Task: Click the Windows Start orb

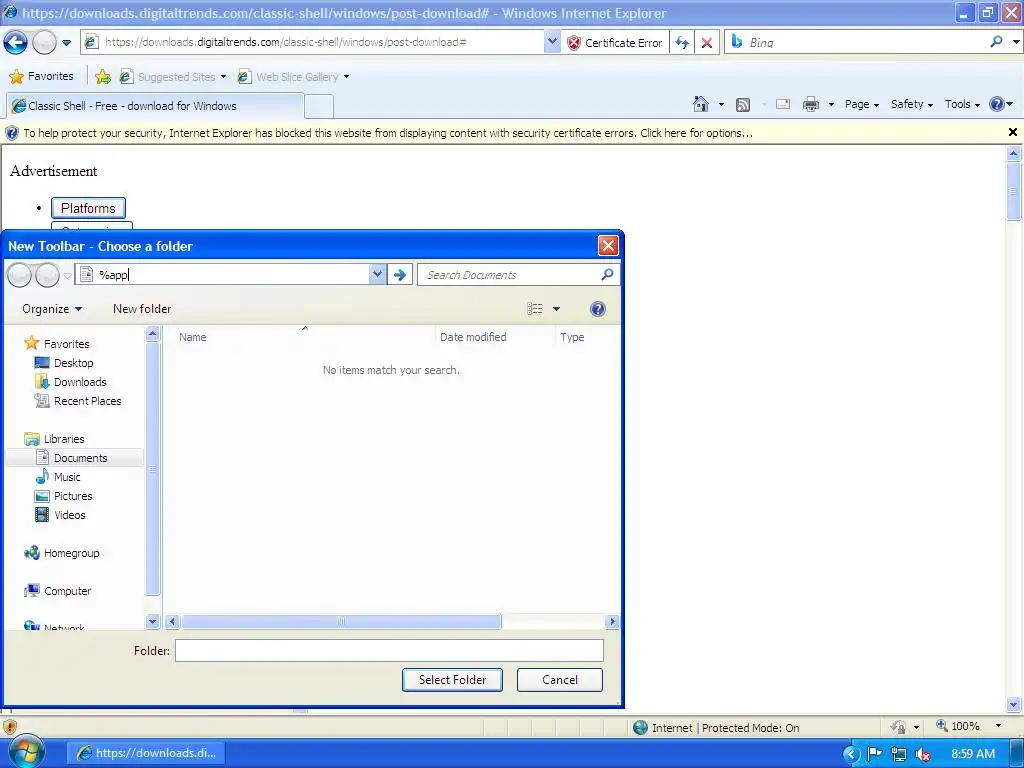Action: click(x=26, y=751)
